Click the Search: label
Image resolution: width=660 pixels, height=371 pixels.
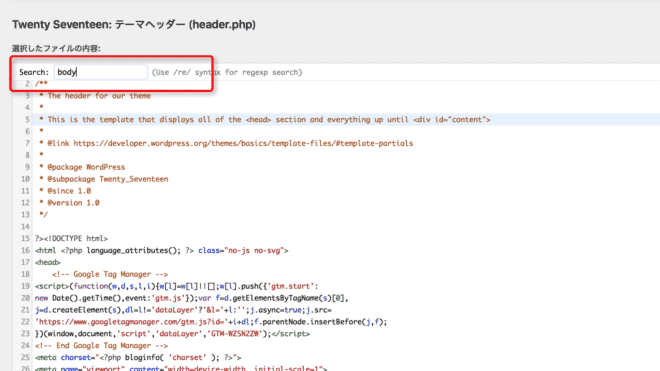(34, 72)
